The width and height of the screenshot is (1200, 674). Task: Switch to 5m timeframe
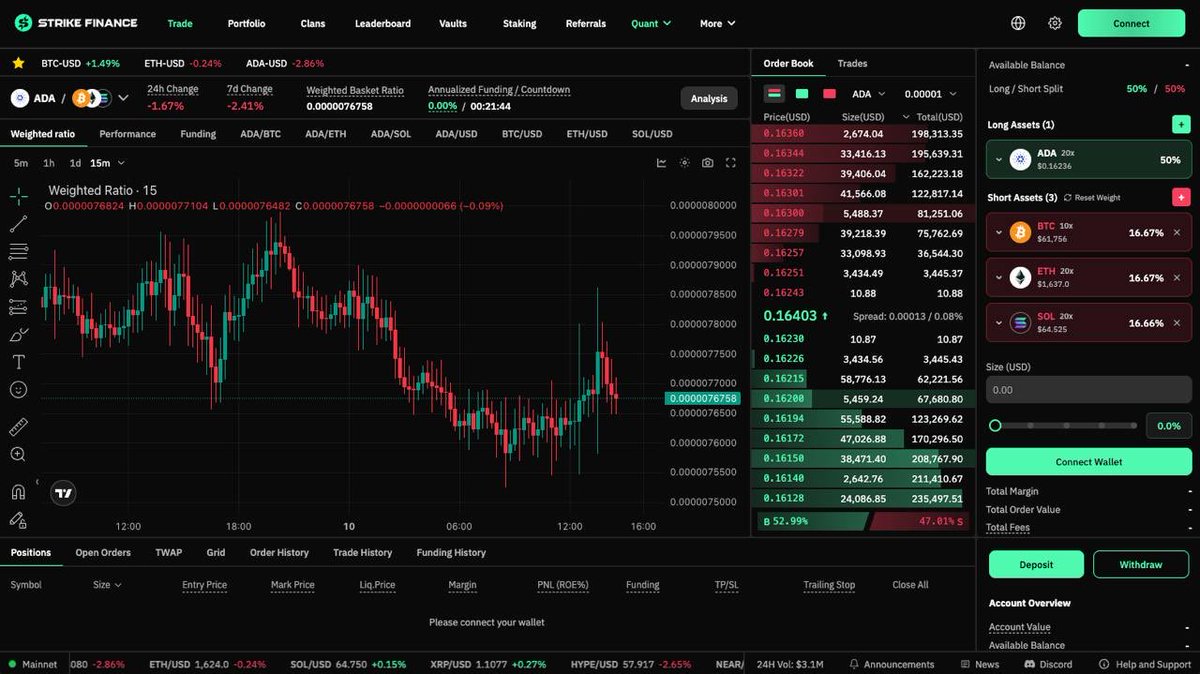pos(21,163)
